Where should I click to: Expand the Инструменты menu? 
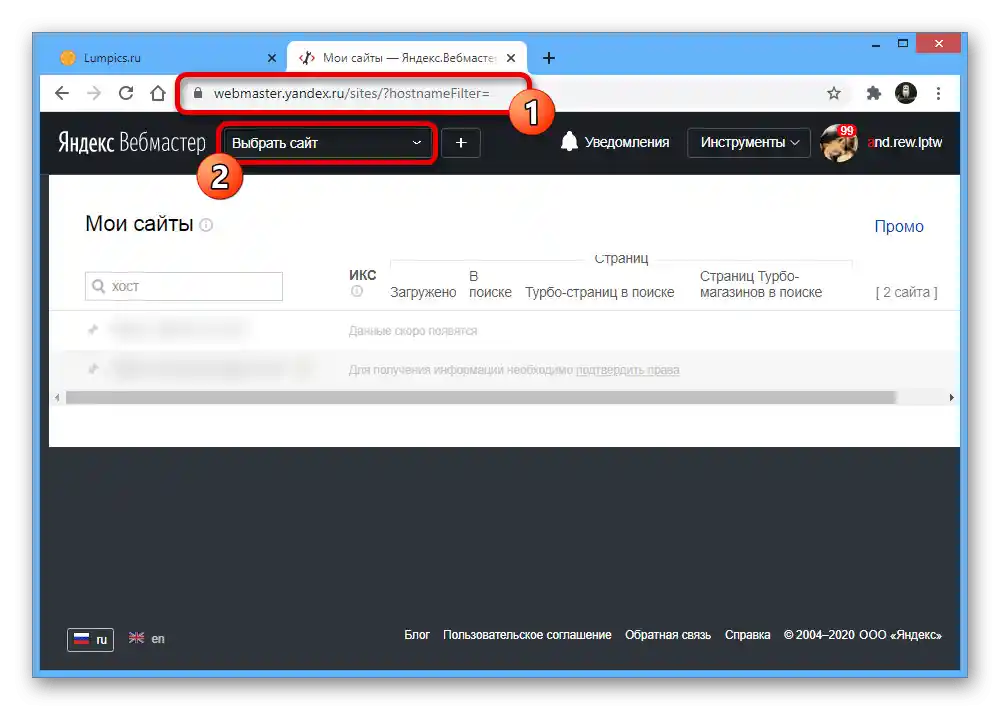[749, 142]
